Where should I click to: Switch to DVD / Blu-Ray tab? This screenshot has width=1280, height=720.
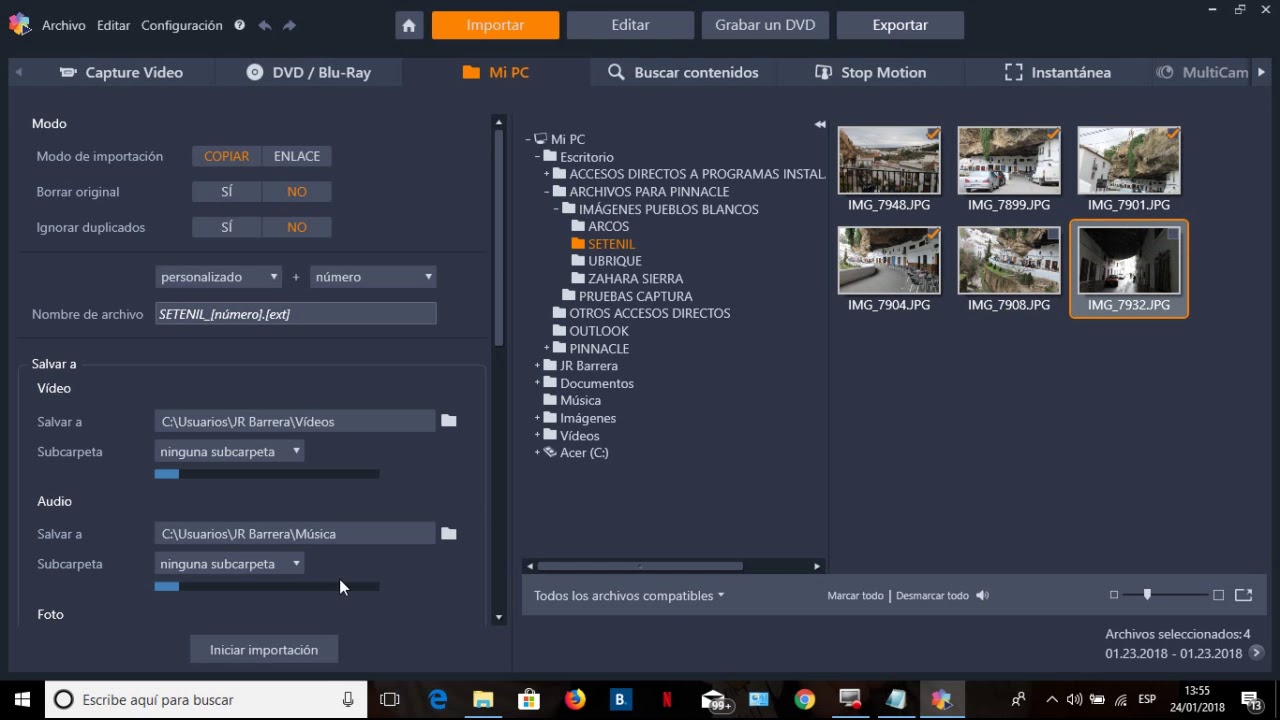[x=309, y=72]
